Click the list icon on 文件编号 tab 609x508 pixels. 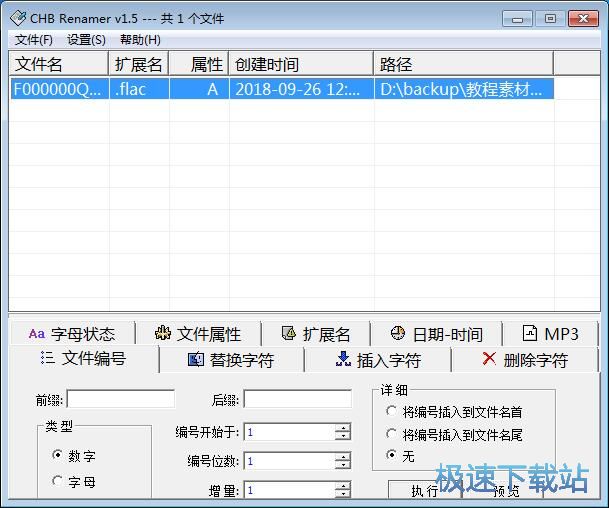[x=47, y=358]
